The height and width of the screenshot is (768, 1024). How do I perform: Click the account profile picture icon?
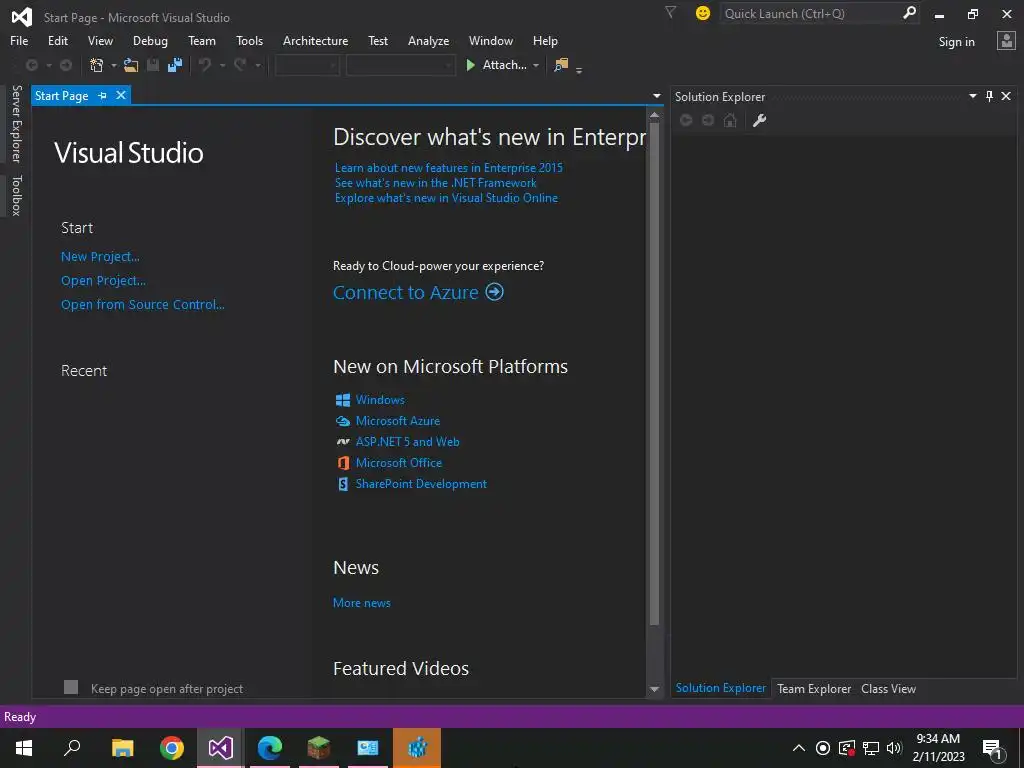1006,40
